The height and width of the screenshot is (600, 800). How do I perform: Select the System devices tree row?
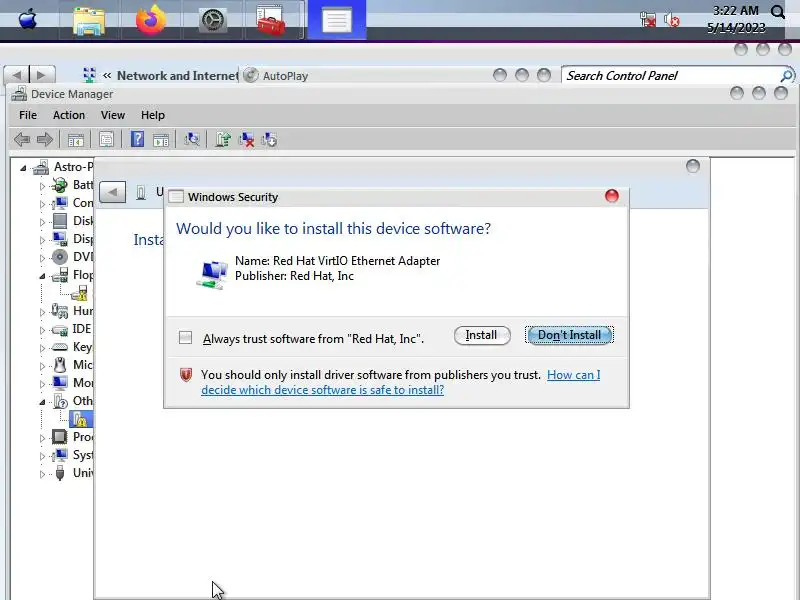(71, 455)
